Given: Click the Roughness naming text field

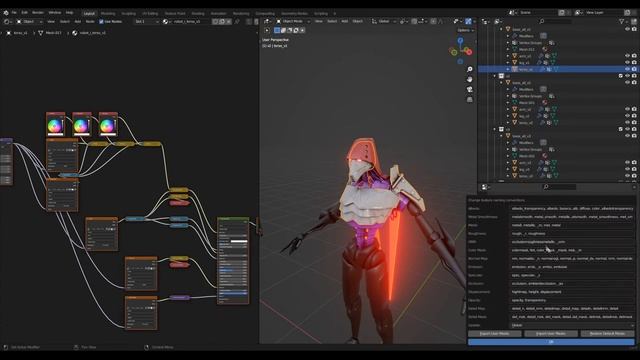Looking at the screenshot, I should pyautogui.click(x=572, y=233).
